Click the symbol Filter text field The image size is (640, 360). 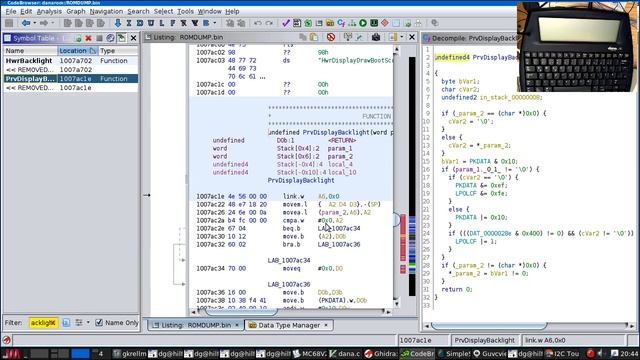click(x=43, y=322)
